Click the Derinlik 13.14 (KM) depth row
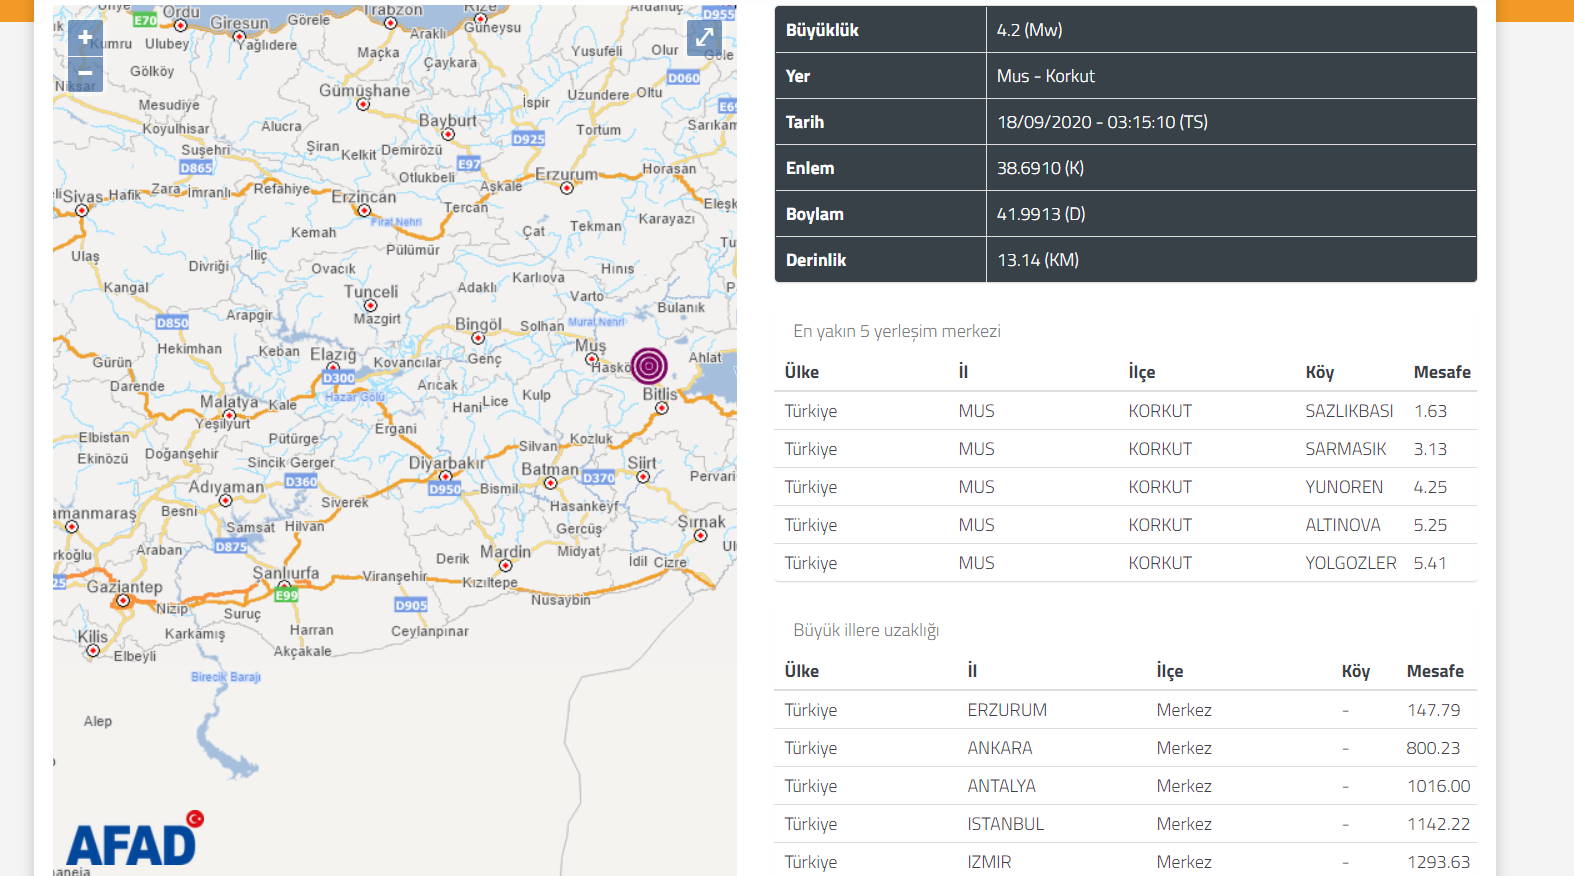 coord(1125,260)
